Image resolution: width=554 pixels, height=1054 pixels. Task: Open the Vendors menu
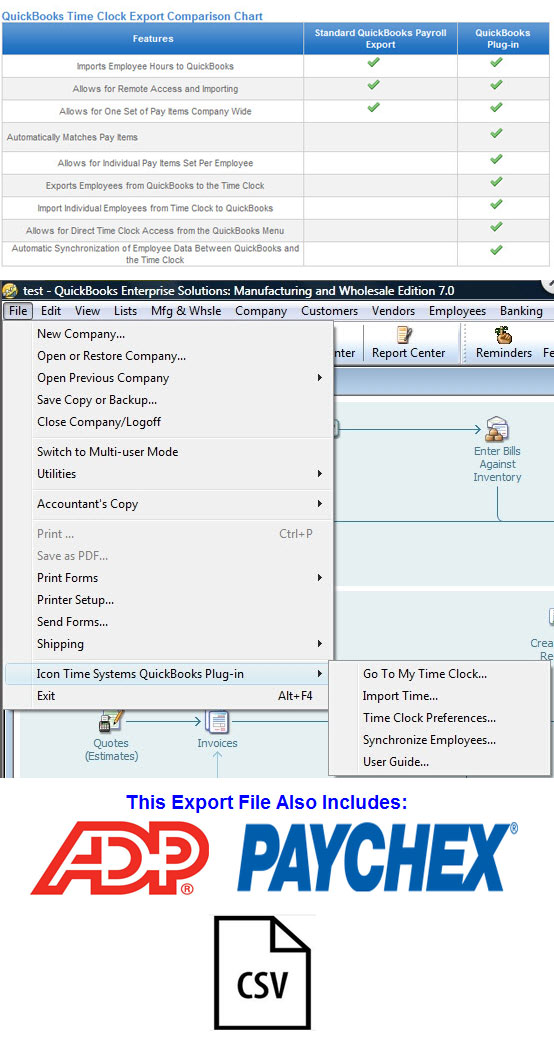(393, 311)
